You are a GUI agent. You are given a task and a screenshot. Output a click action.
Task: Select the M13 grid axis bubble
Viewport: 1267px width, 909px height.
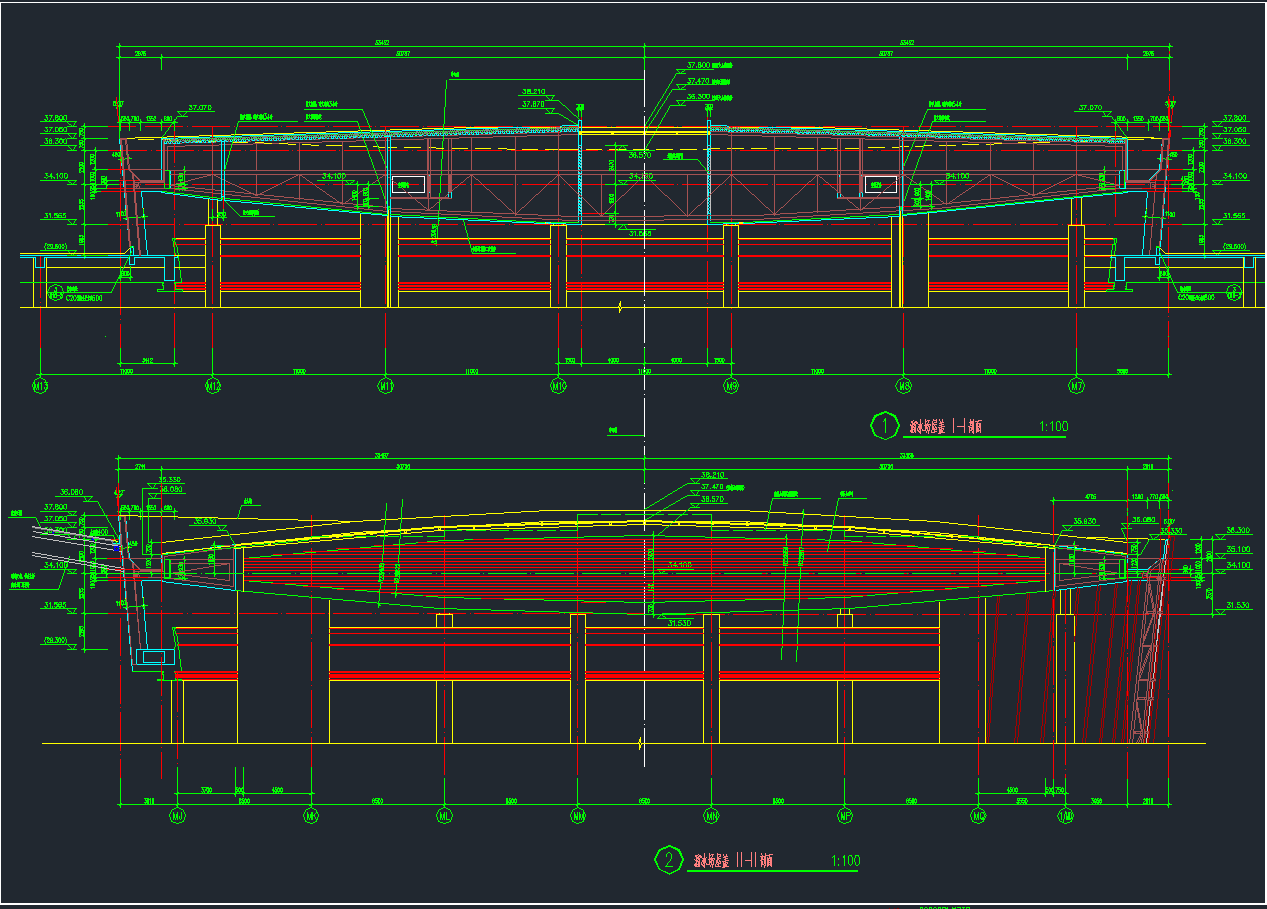(x=40, y=385)
